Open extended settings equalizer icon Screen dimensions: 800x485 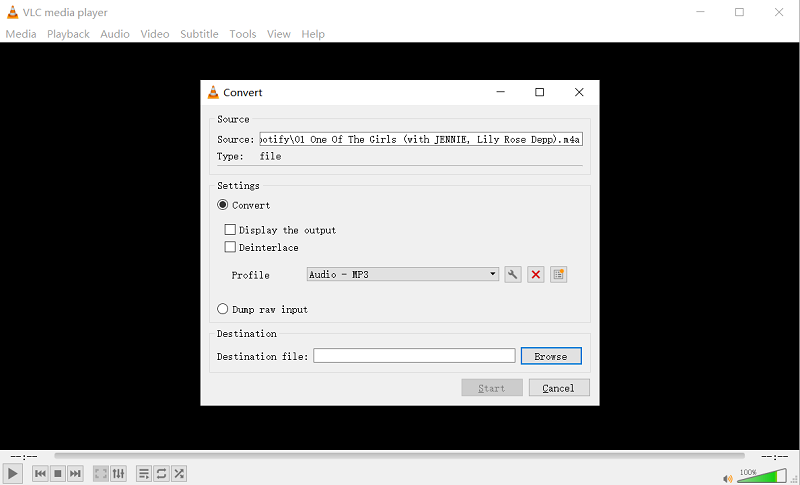118,474
